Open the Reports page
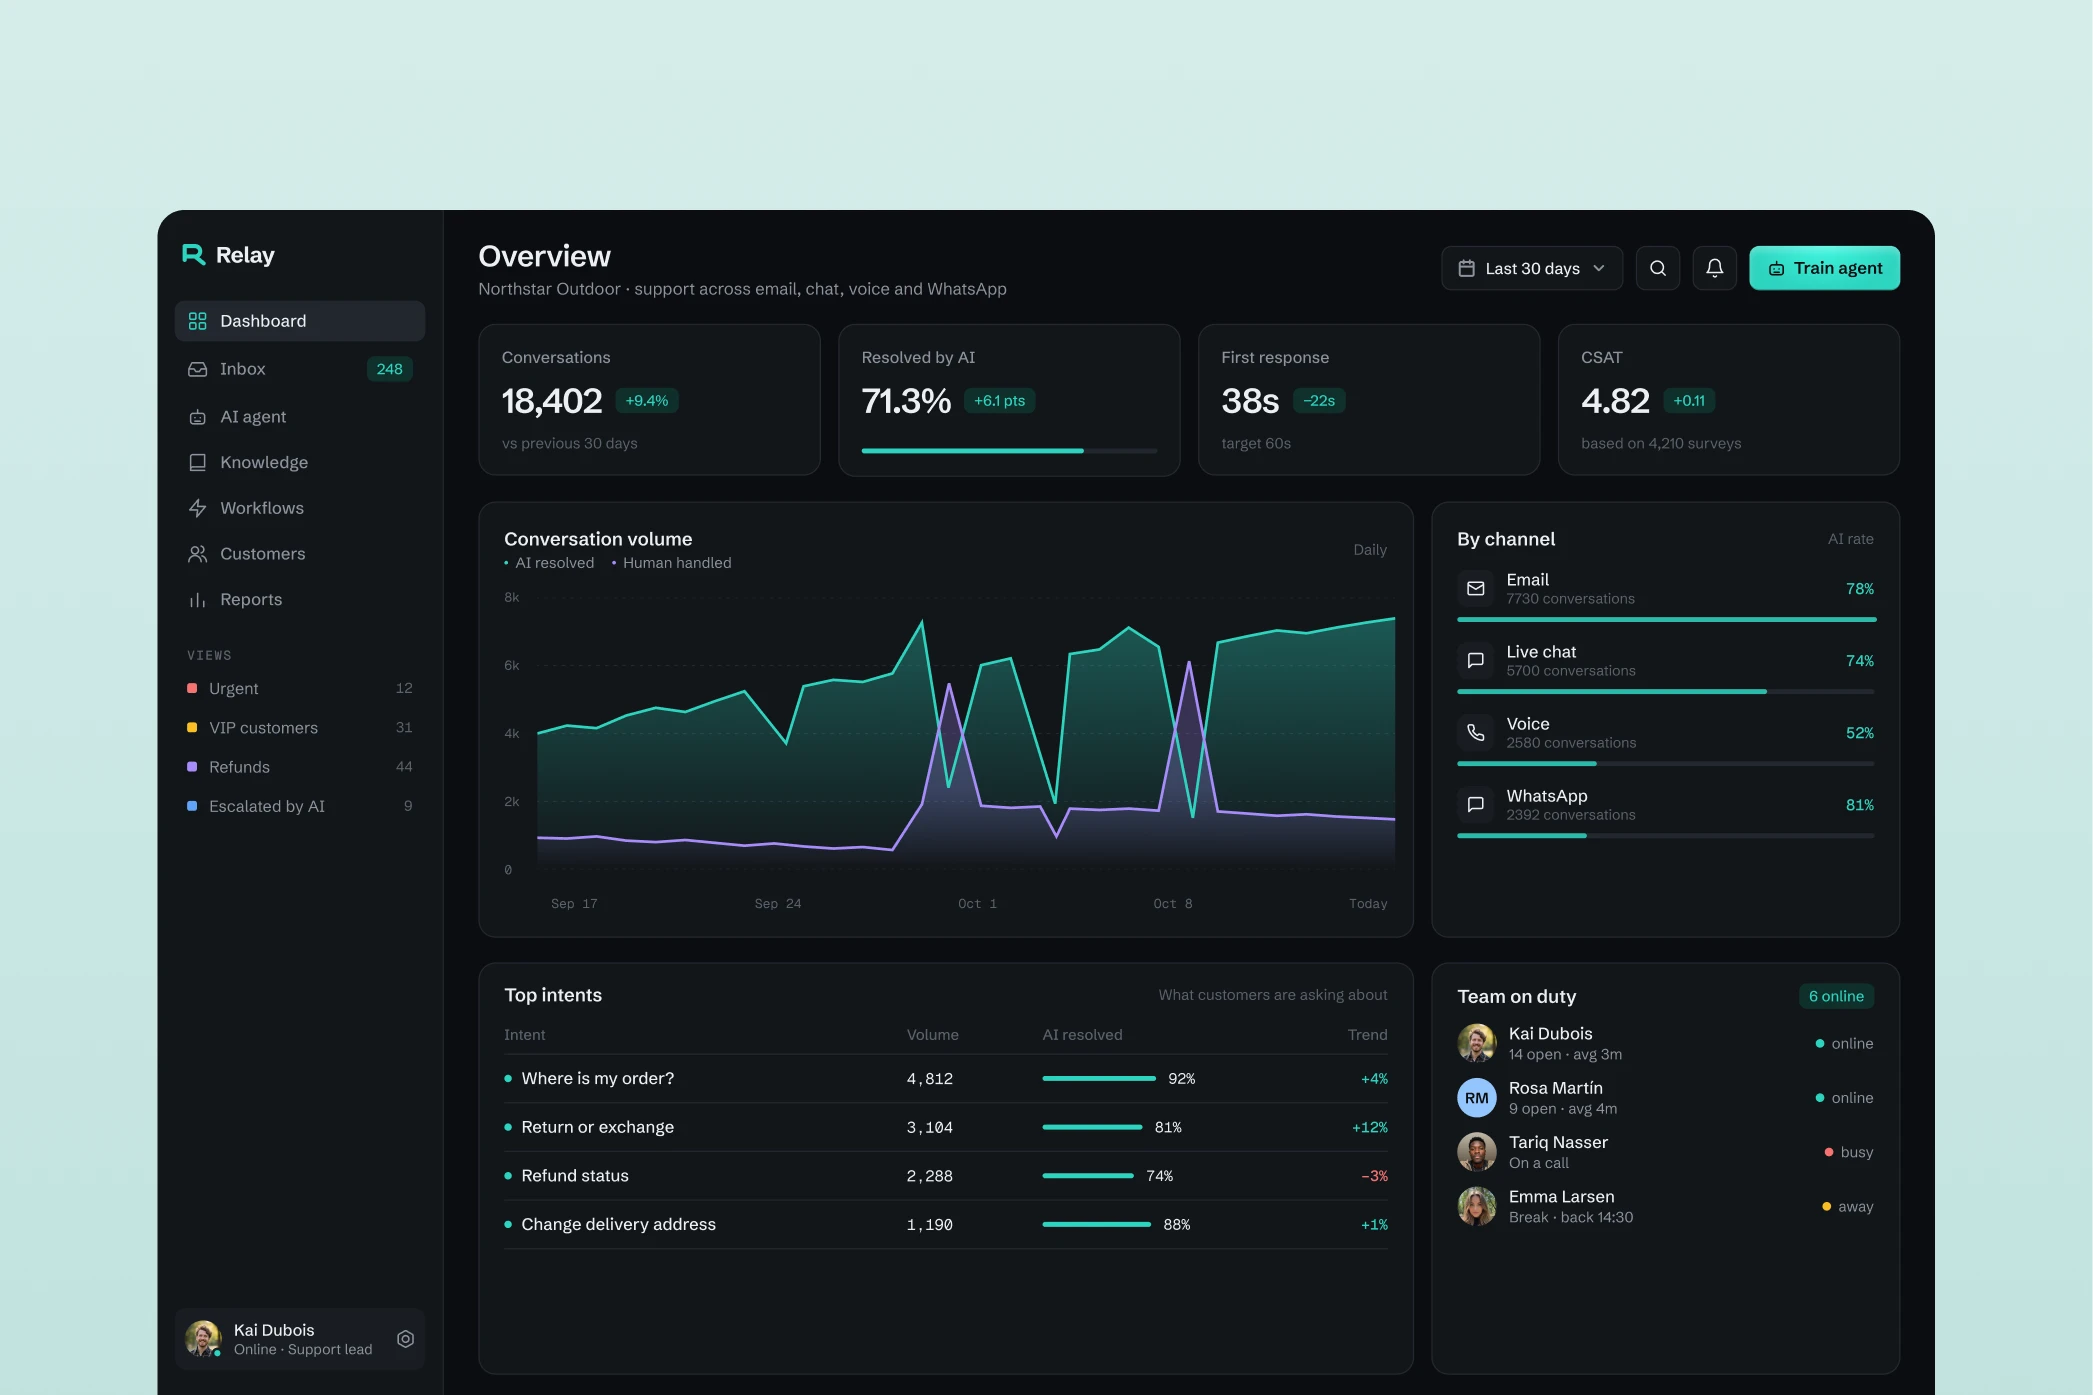This screenshot has height=1395, width=2093. click(x=300, y=600)
